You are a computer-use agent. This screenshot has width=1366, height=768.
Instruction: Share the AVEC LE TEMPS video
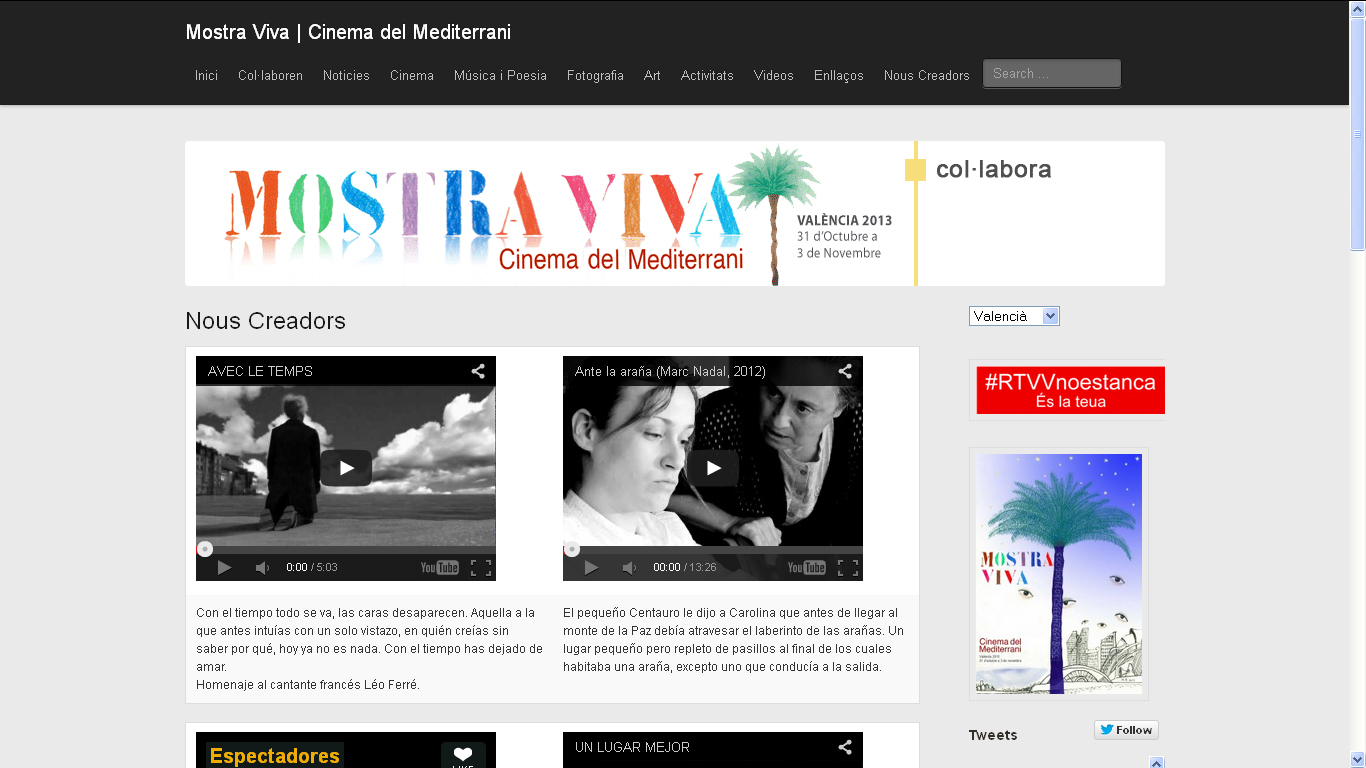(478, 371)
